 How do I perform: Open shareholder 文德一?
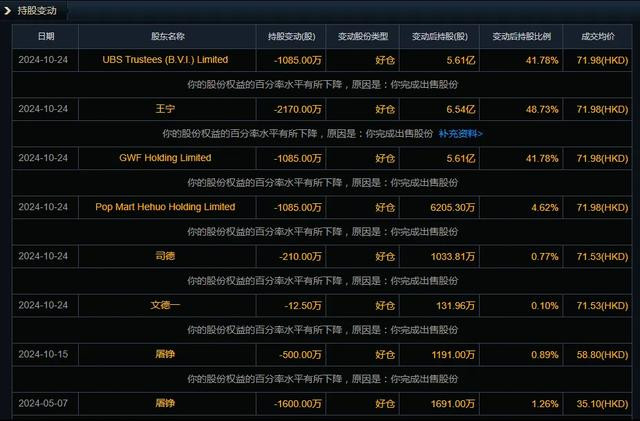[x=165, y=305]
